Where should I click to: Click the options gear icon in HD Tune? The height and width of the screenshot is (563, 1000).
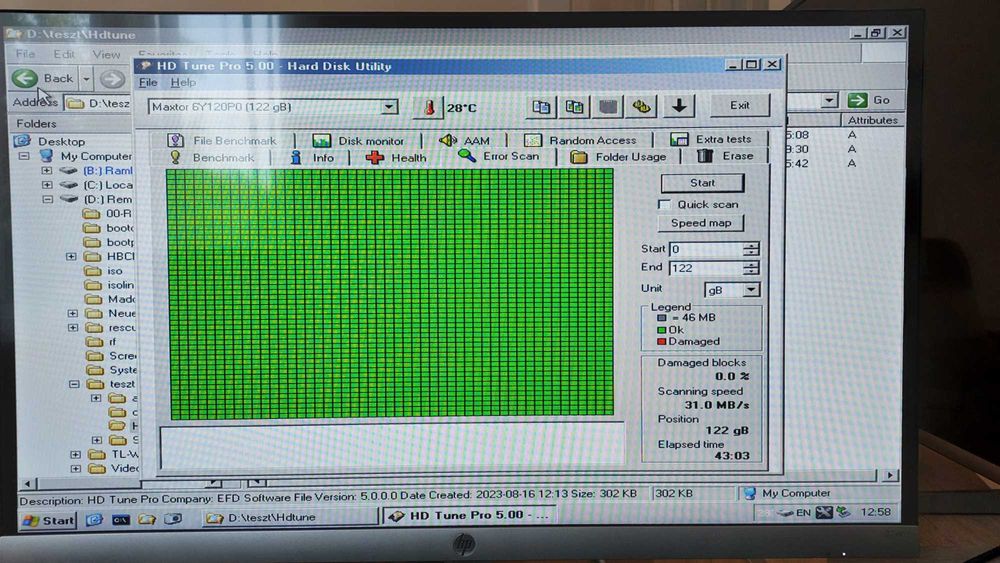[642, 106]
